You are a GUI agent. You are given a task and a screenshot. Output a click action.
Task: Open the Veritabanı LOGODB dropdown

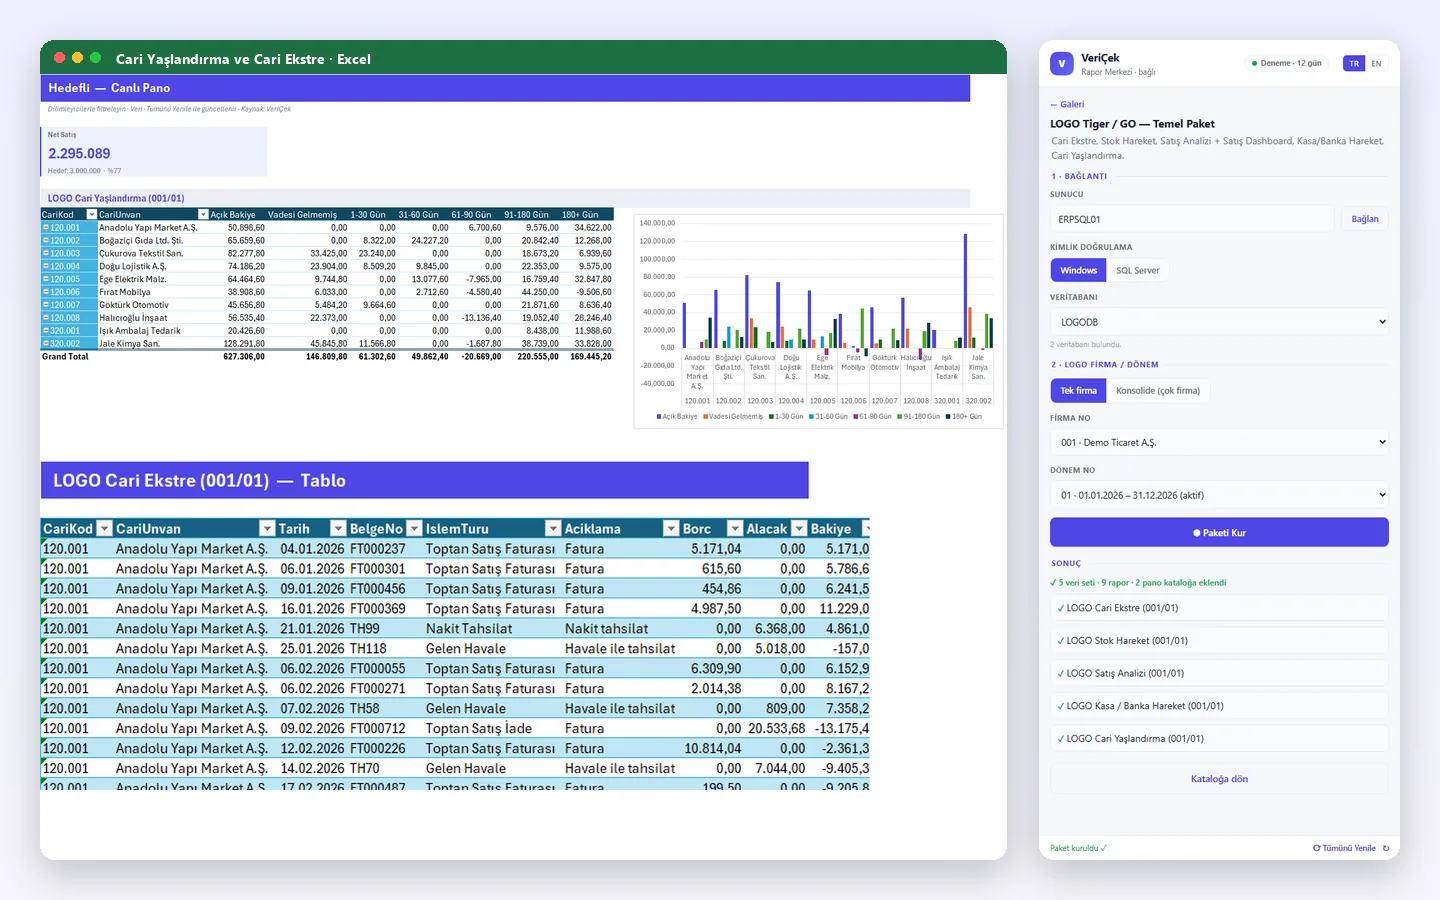click(x=1219, y=322)
